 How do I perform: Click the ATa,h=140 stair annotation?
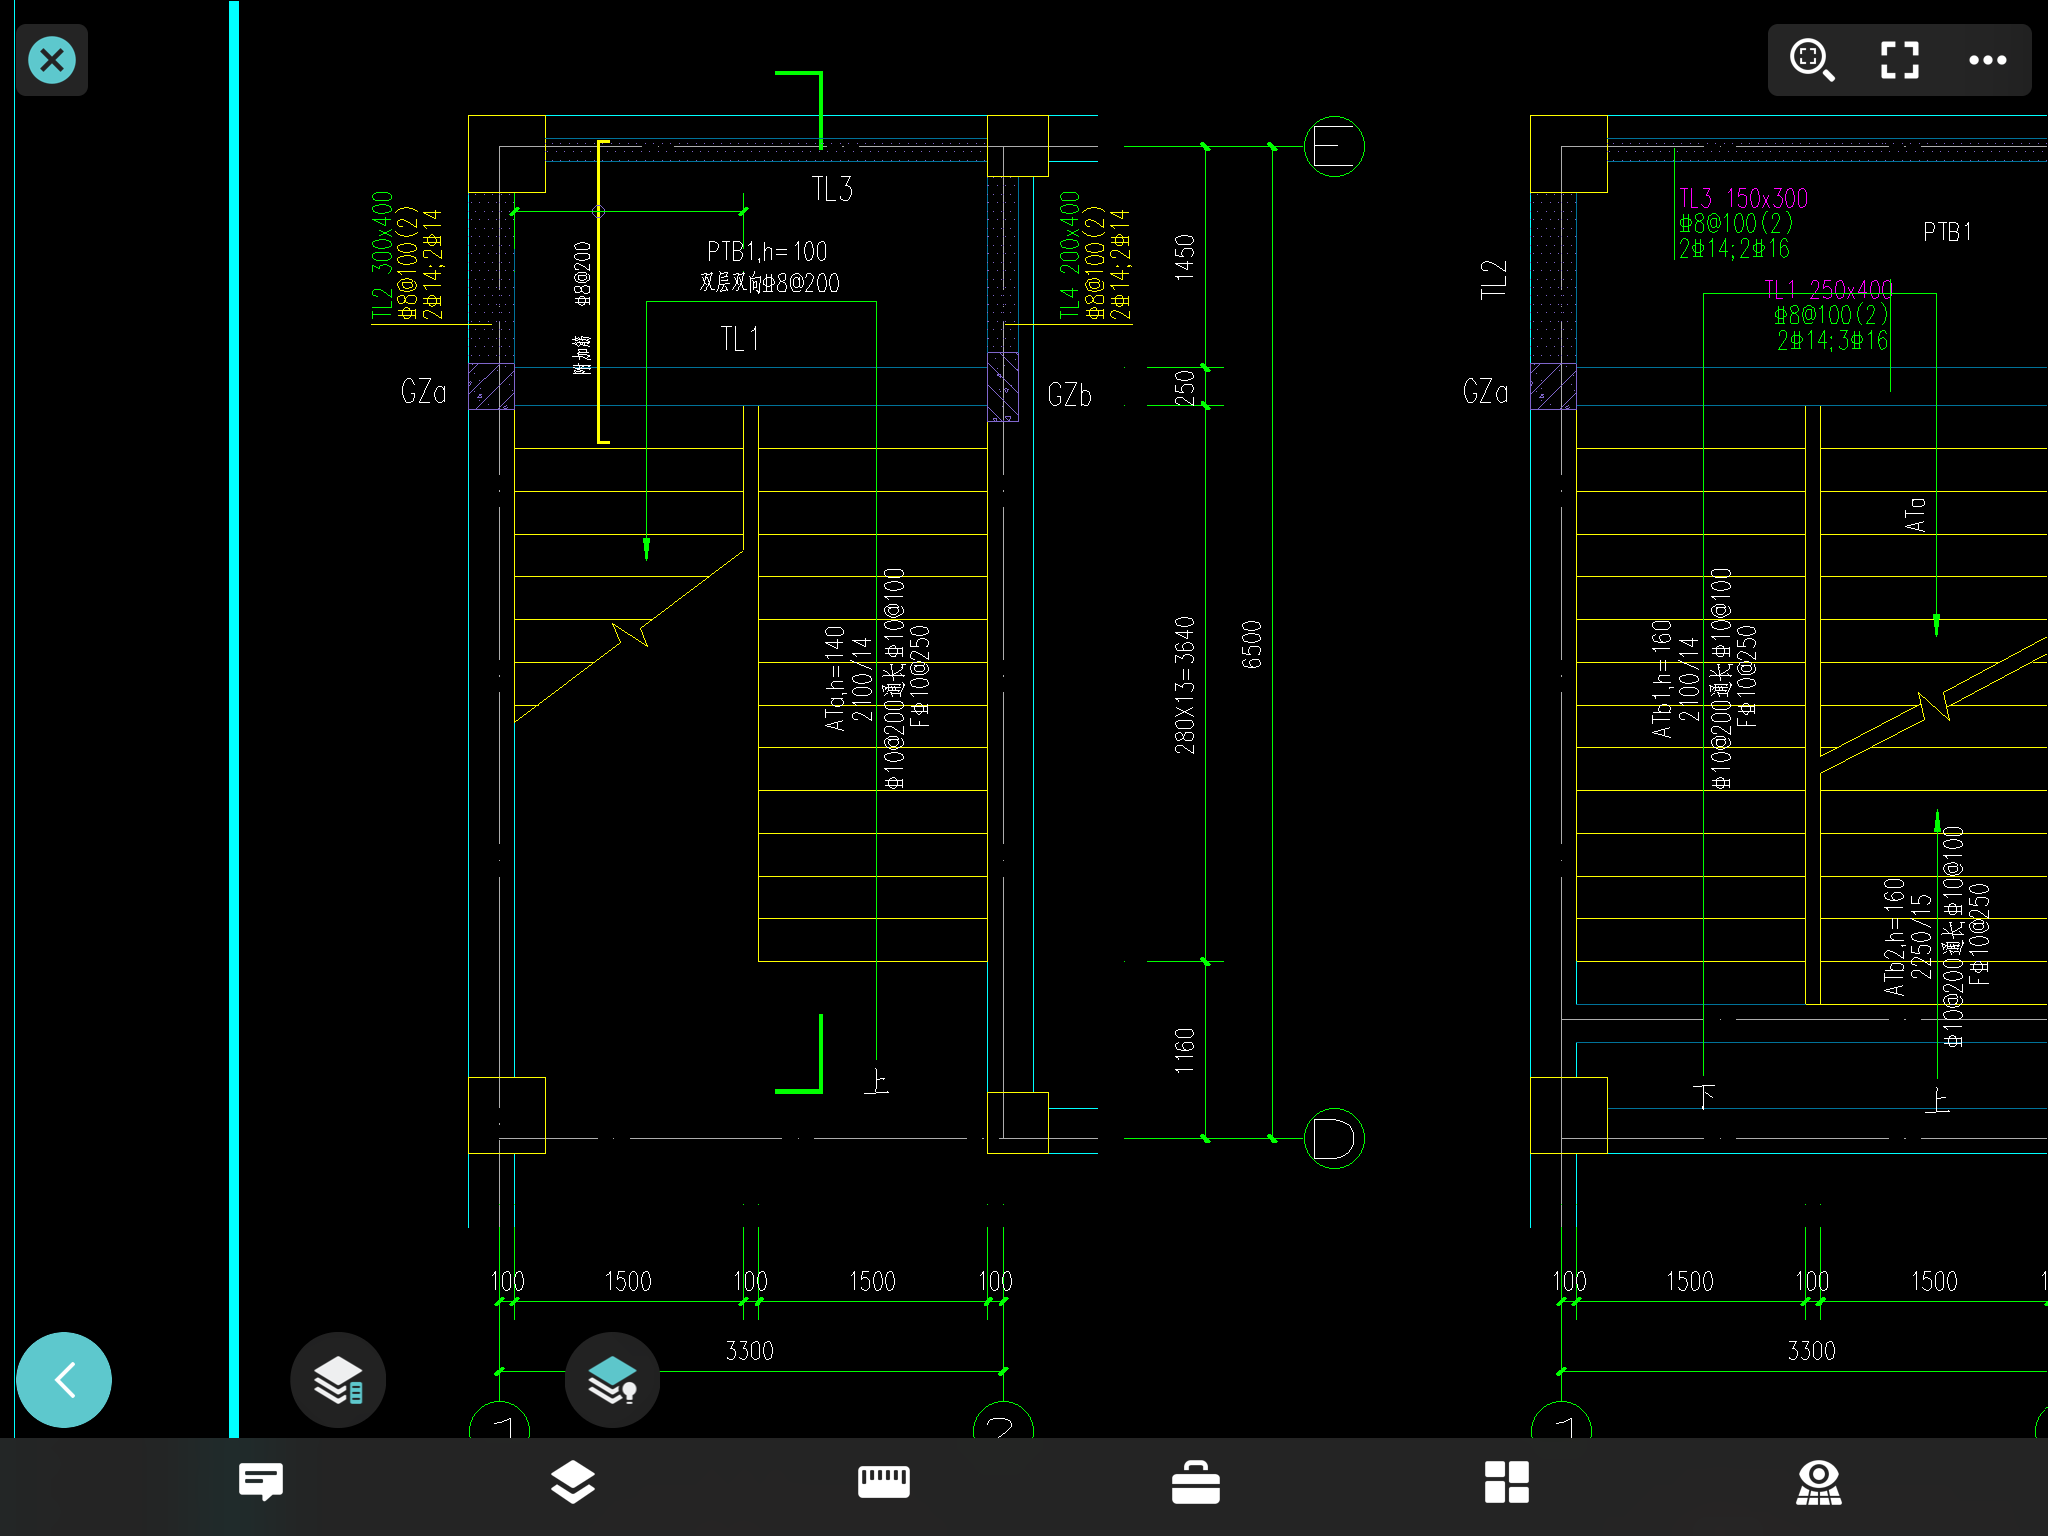coord(835,678)
